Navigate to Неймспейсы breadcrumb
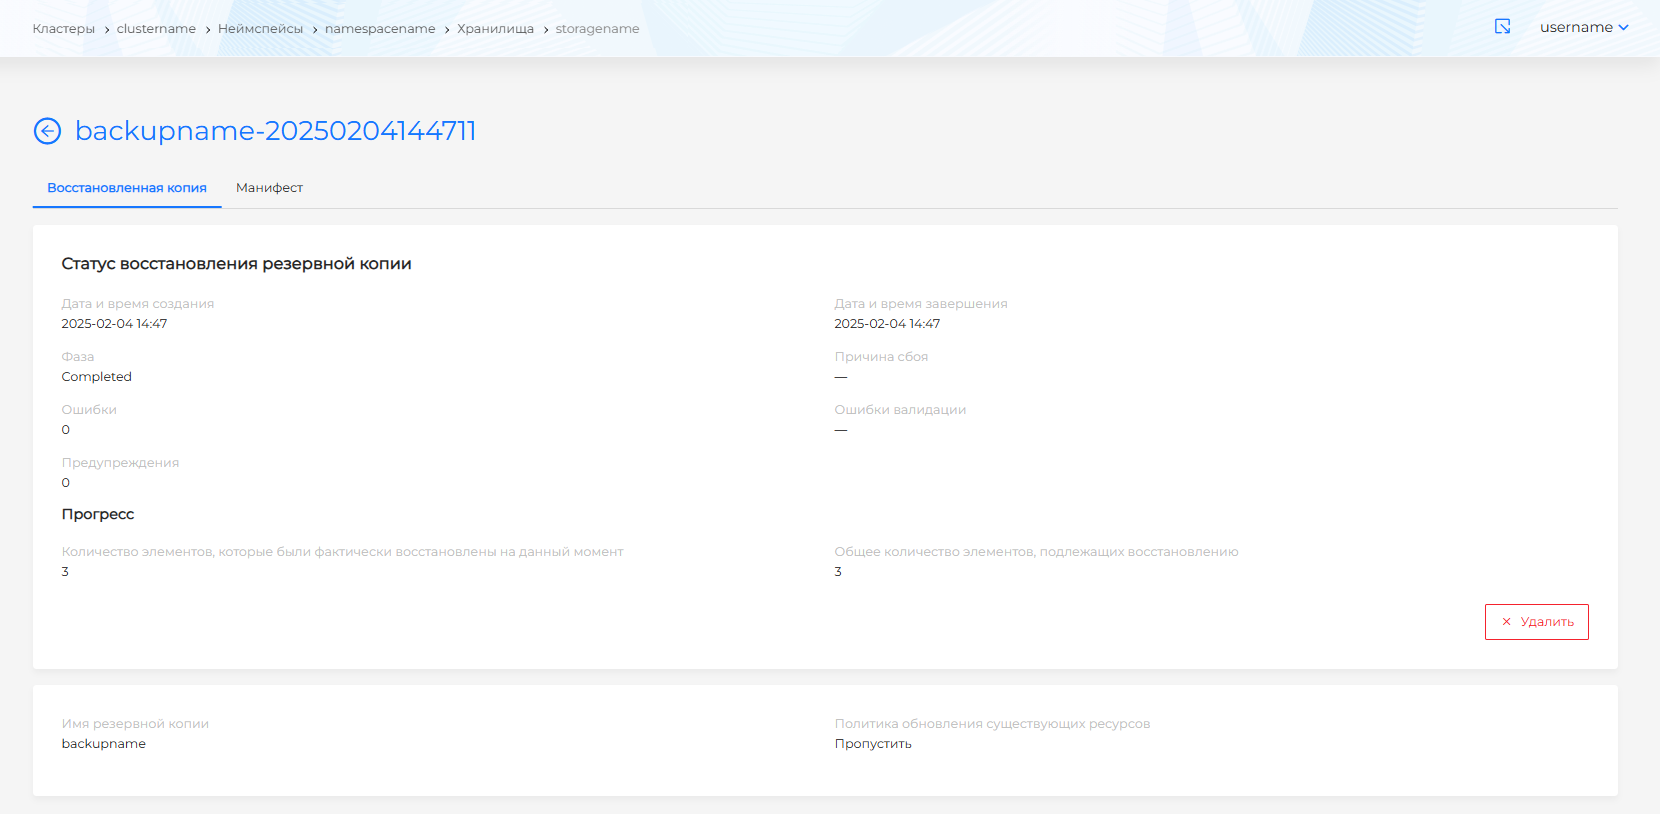The height and width of the screenshot is (814, 1660). pyautogui.click(x=260, y=29)
